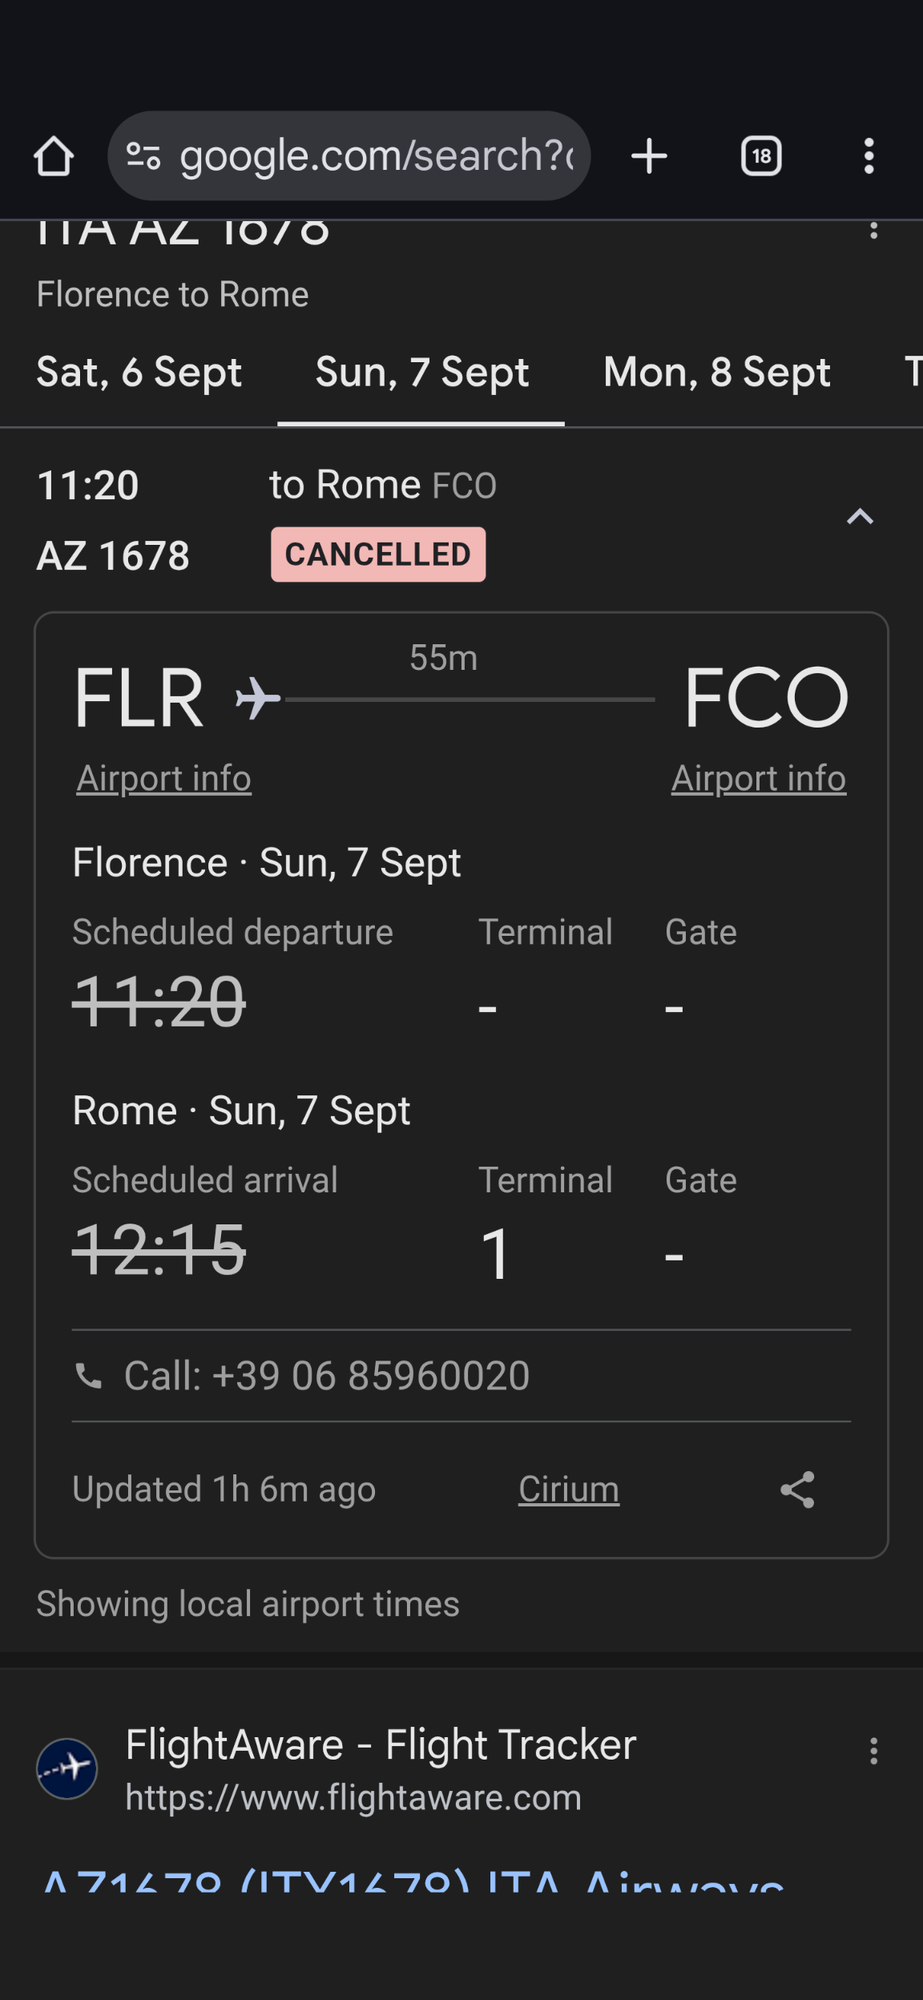Open a new tab with plus icon
The width and height of the screenshot is (923, 2000).
(x=649, y=156)
